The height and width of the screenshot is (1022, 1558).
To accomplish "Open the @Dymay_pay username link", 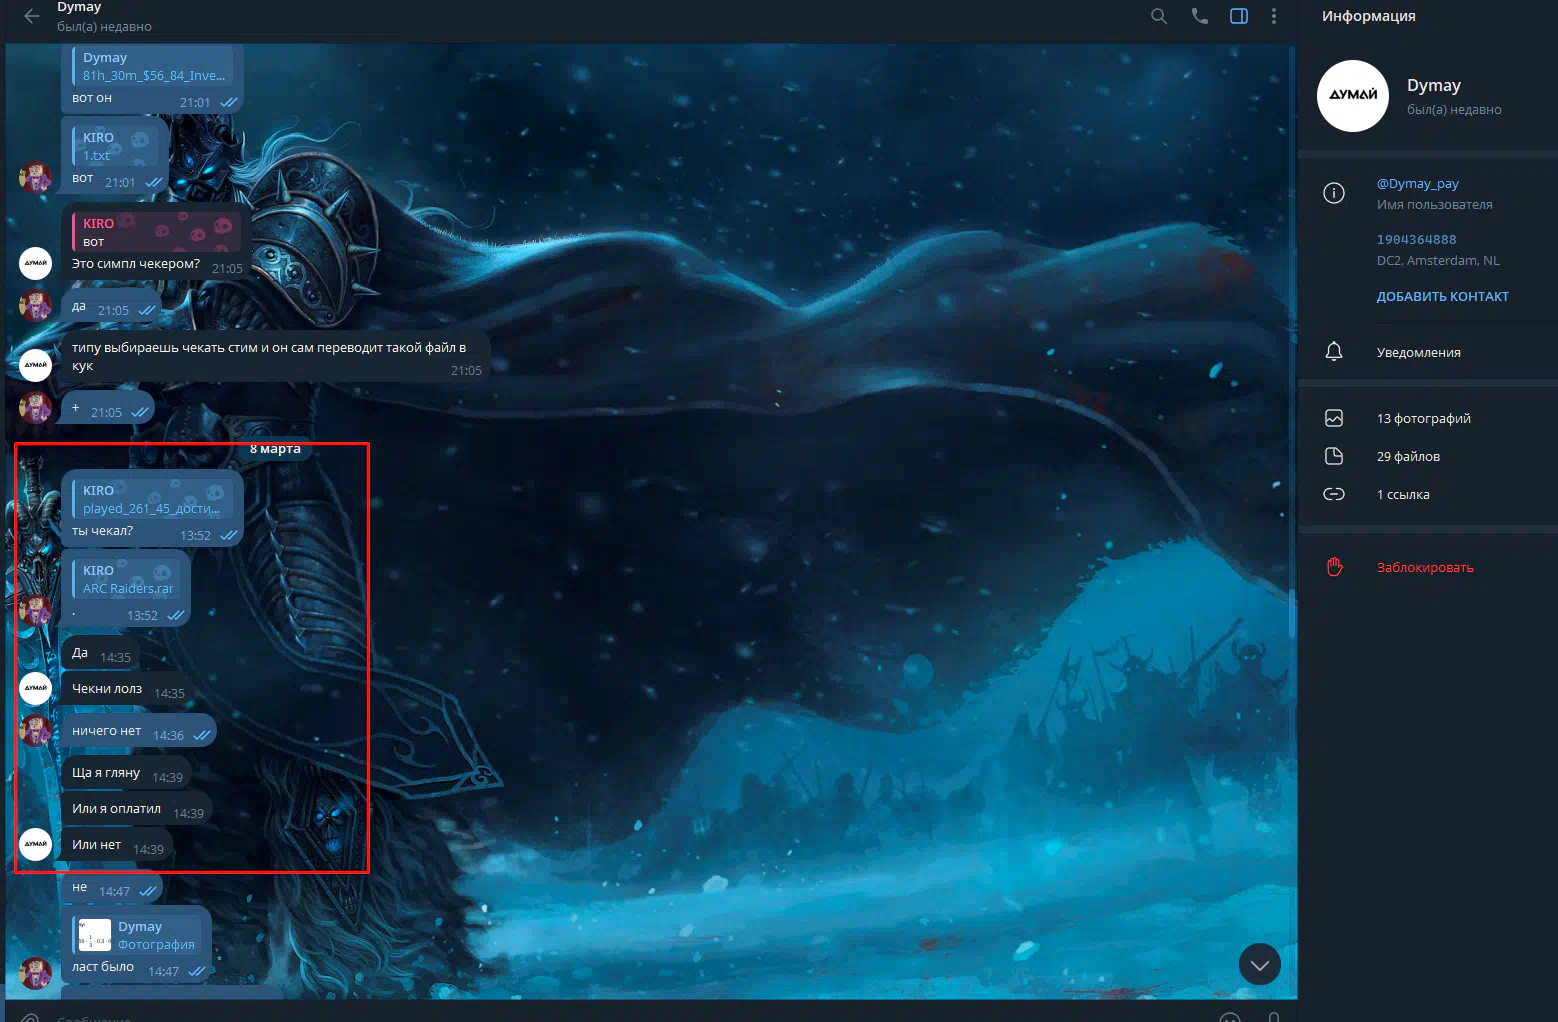I will coord(1417,184).
